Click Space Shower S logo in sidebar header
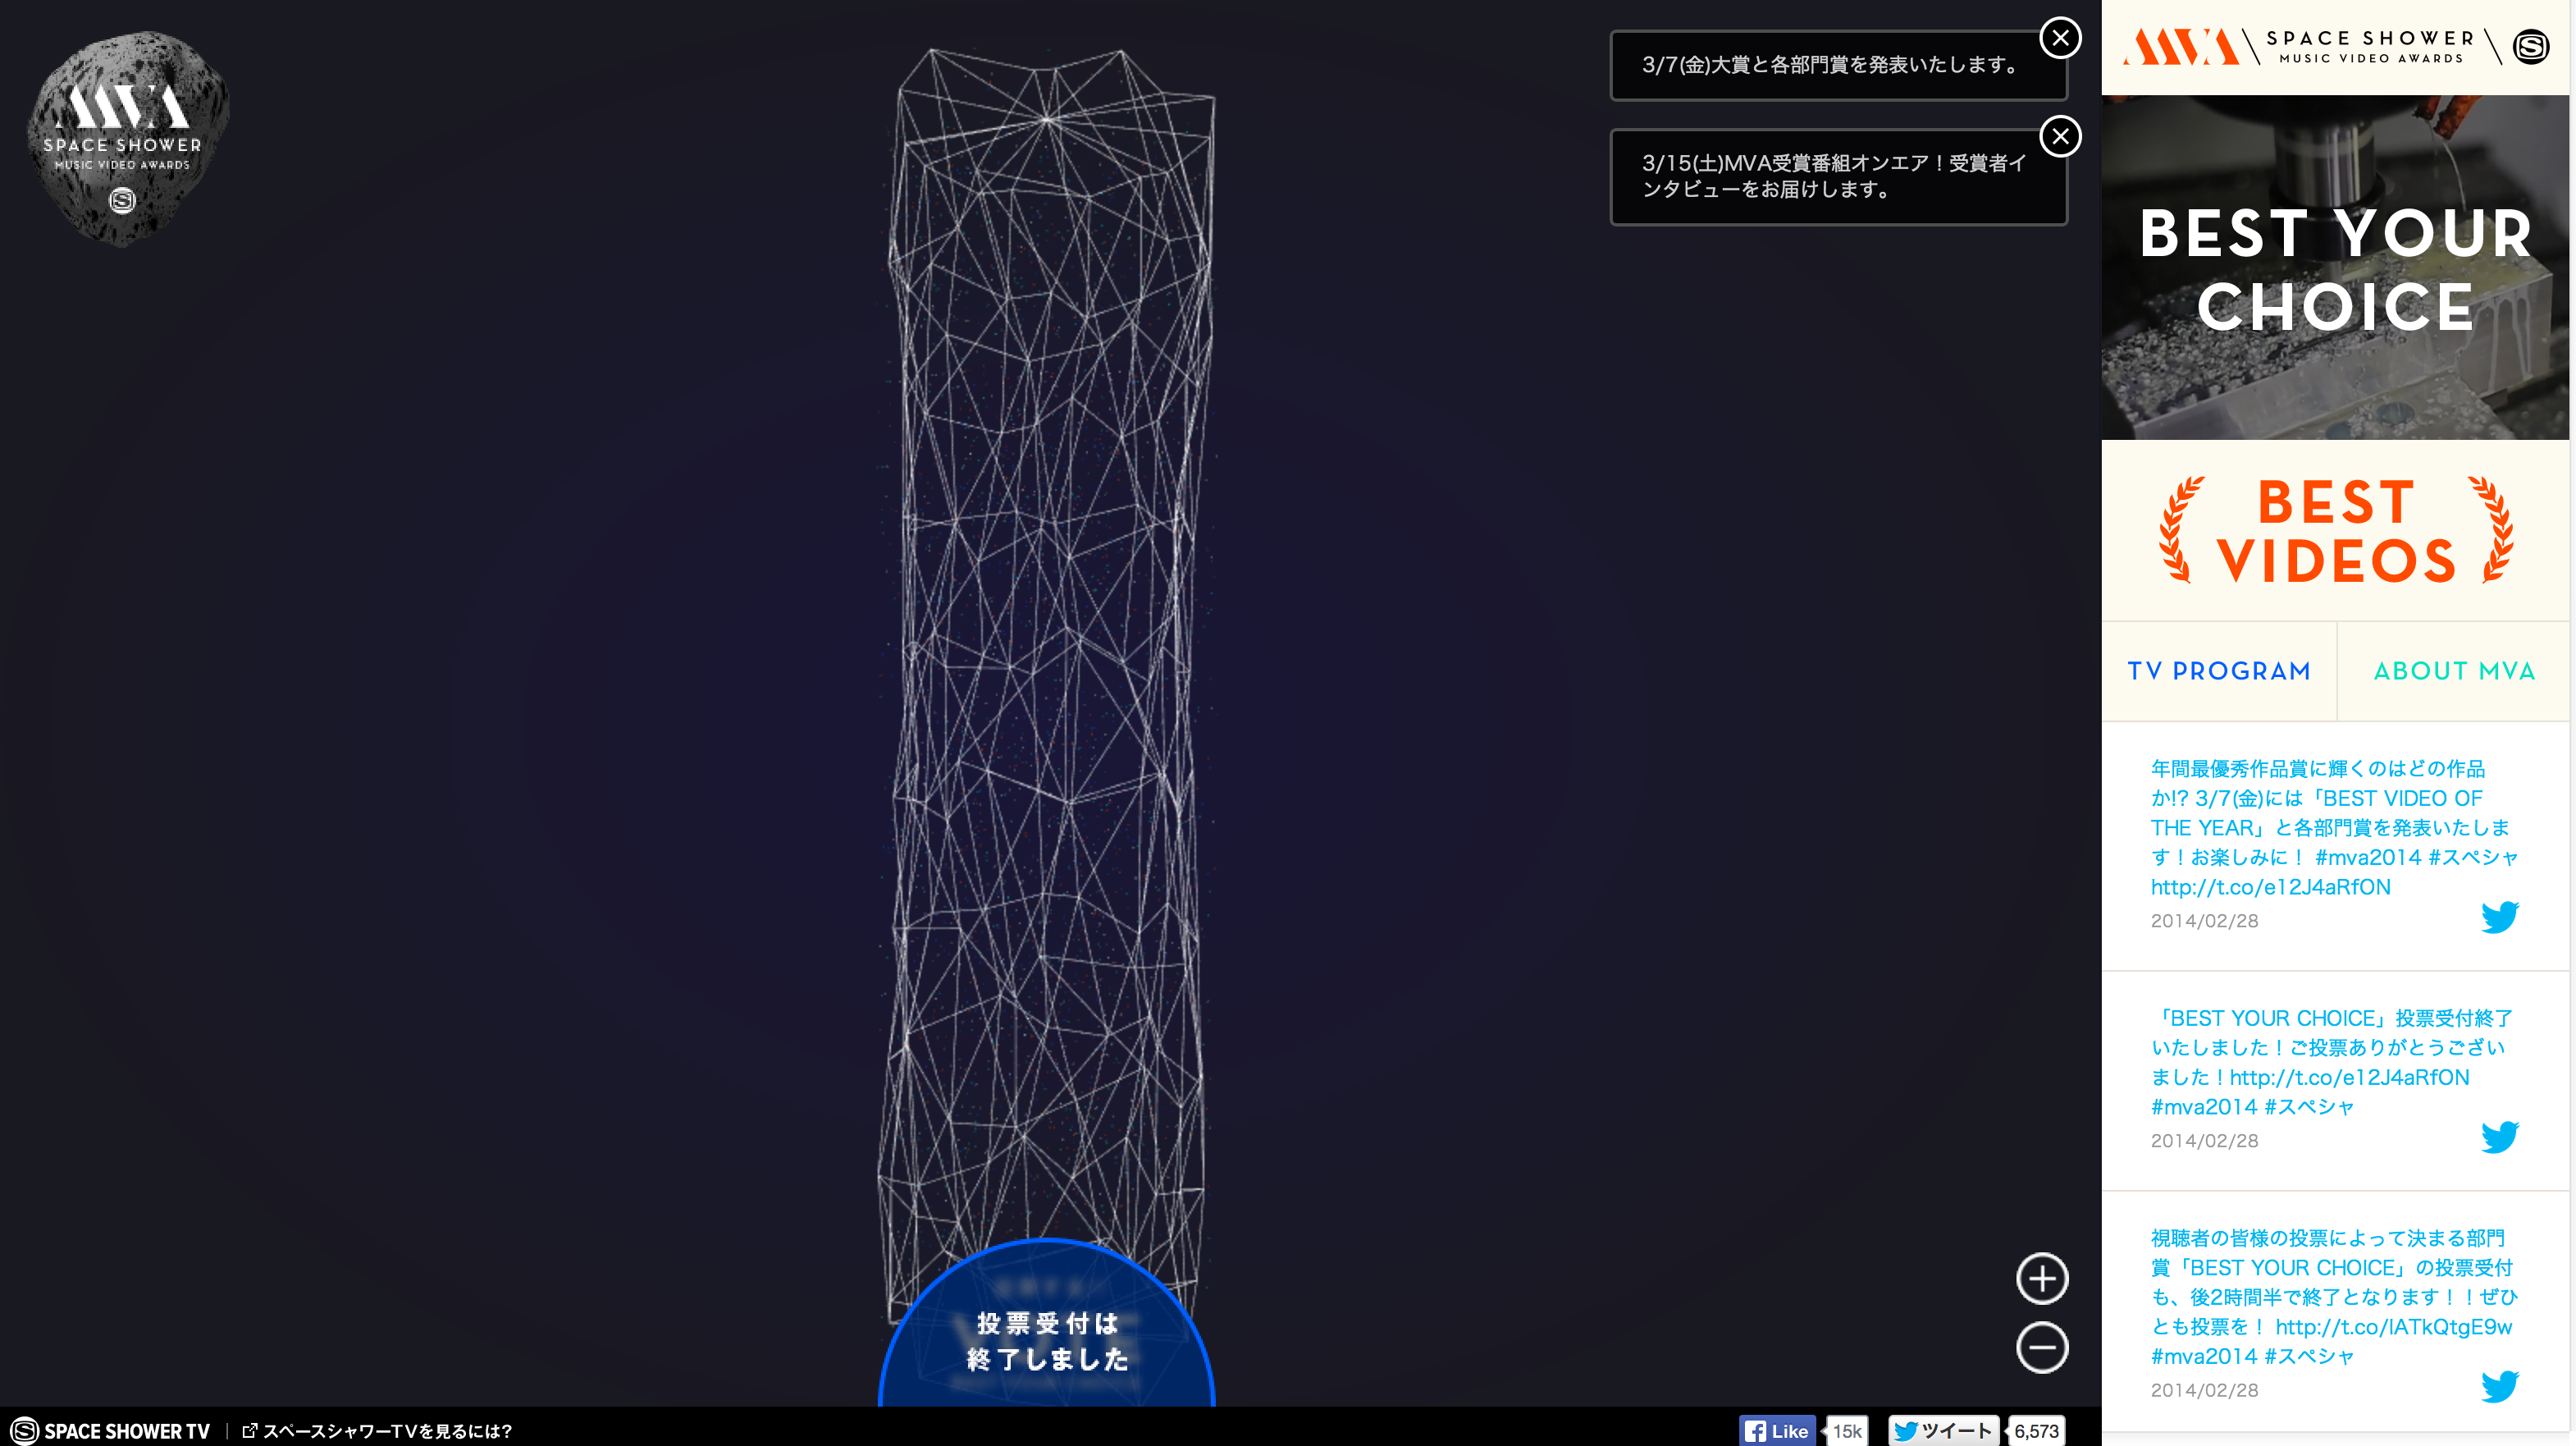The width and height of the screenshot is (2576, 1446). [2531, 47]
